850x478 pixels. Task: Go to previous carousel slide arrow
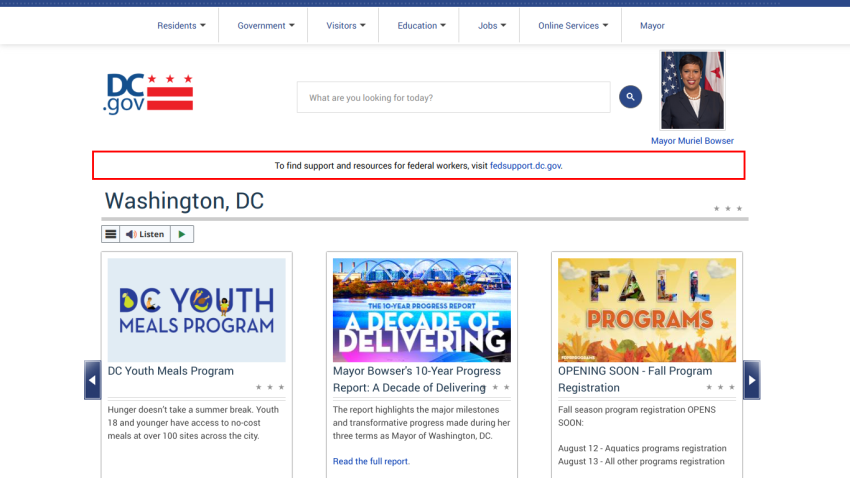(x=92, y=380)
